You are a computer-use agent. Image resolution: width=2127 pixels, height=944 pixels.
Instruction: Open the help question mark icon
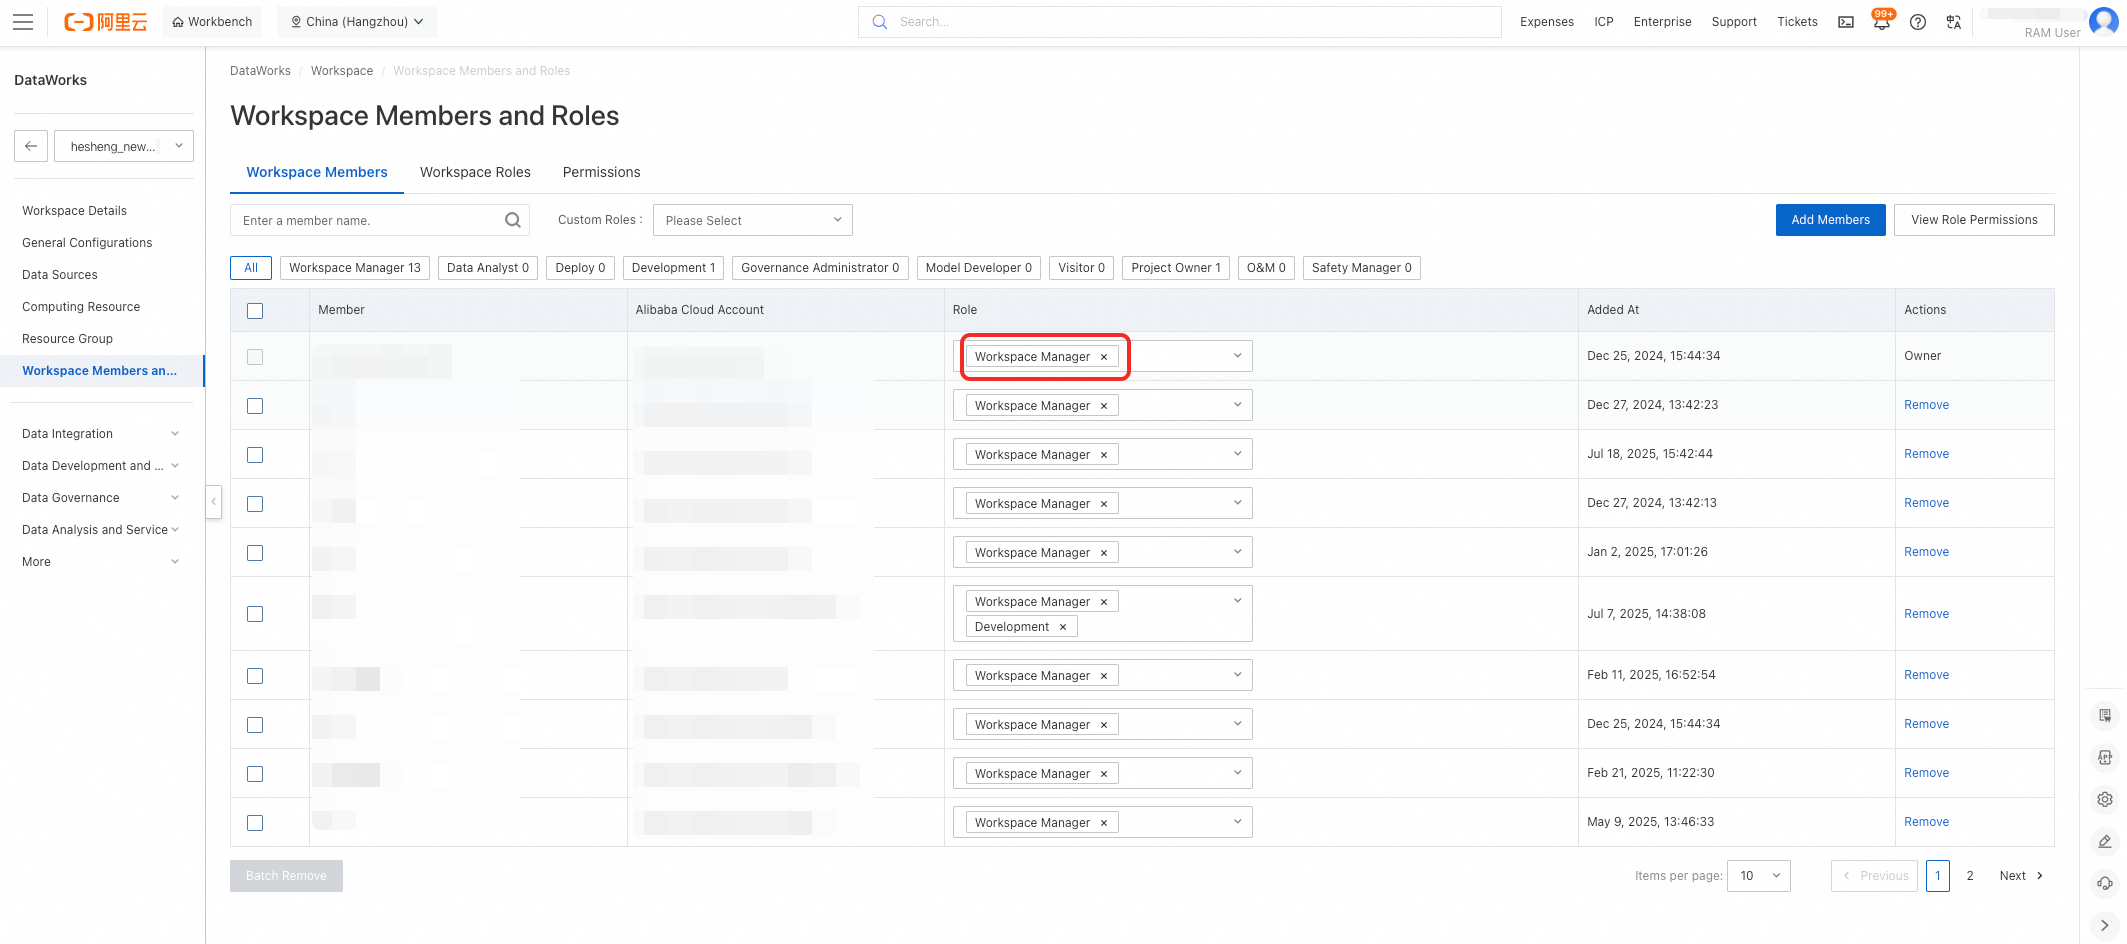[x=1918, y=22]
